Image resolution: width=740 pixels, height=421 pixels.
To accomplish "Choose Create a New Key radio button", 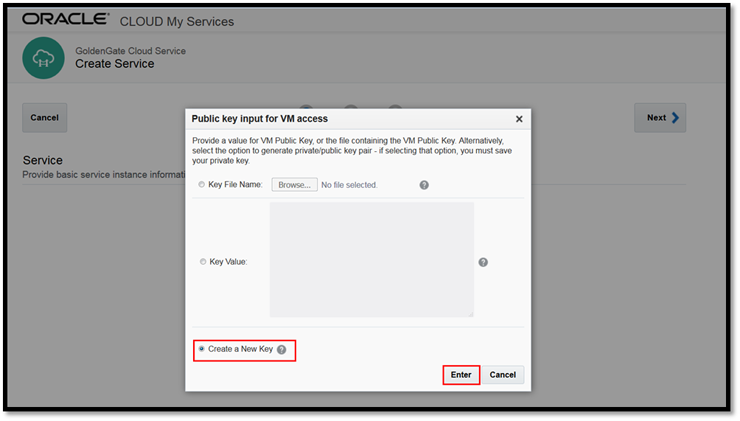I will pos(202,349).
